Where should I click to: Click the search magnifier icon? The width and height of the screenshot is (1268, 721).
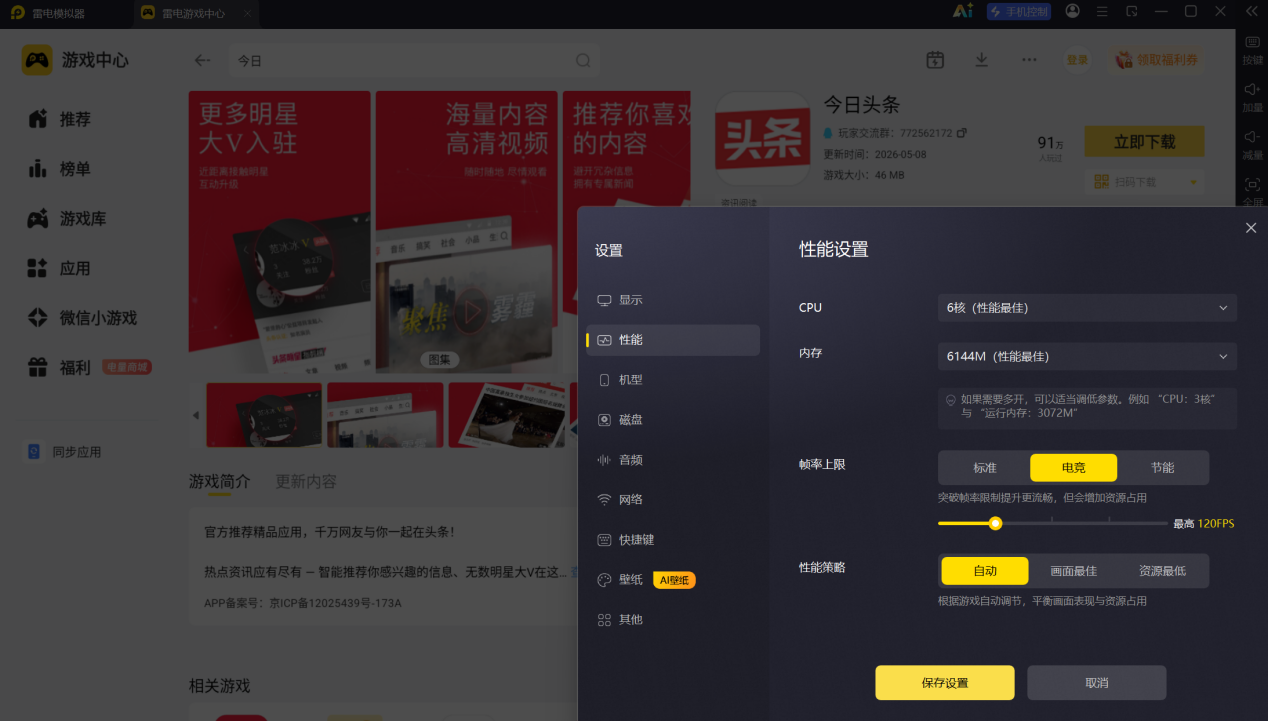pos(583,60)
